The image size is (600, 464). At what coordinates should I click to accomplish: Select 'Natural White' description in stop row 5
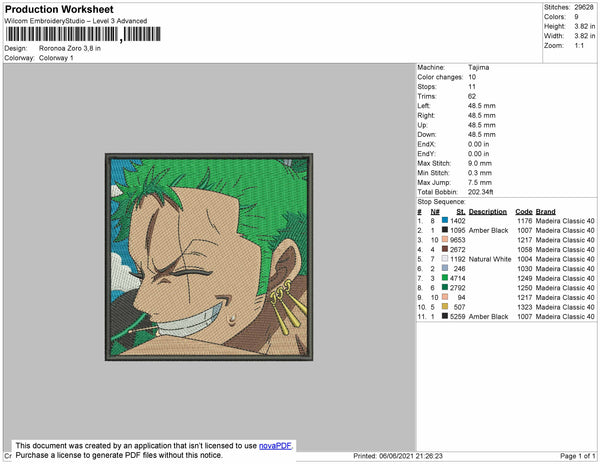pyautogui.click(x=490, y=259)
